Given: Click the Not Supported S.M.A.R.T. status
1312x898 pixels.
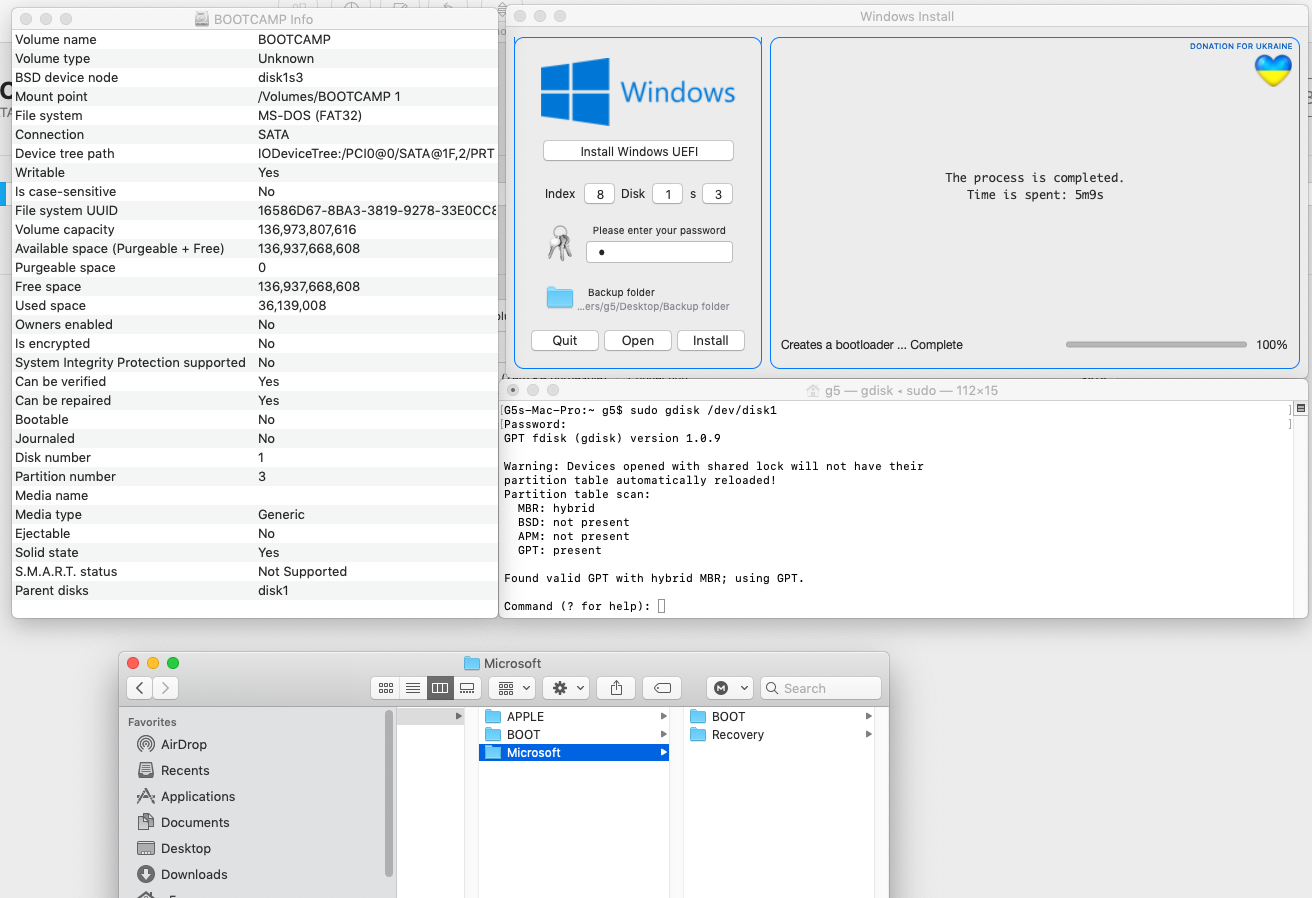Looking at the screenshot, I should 302,571.
